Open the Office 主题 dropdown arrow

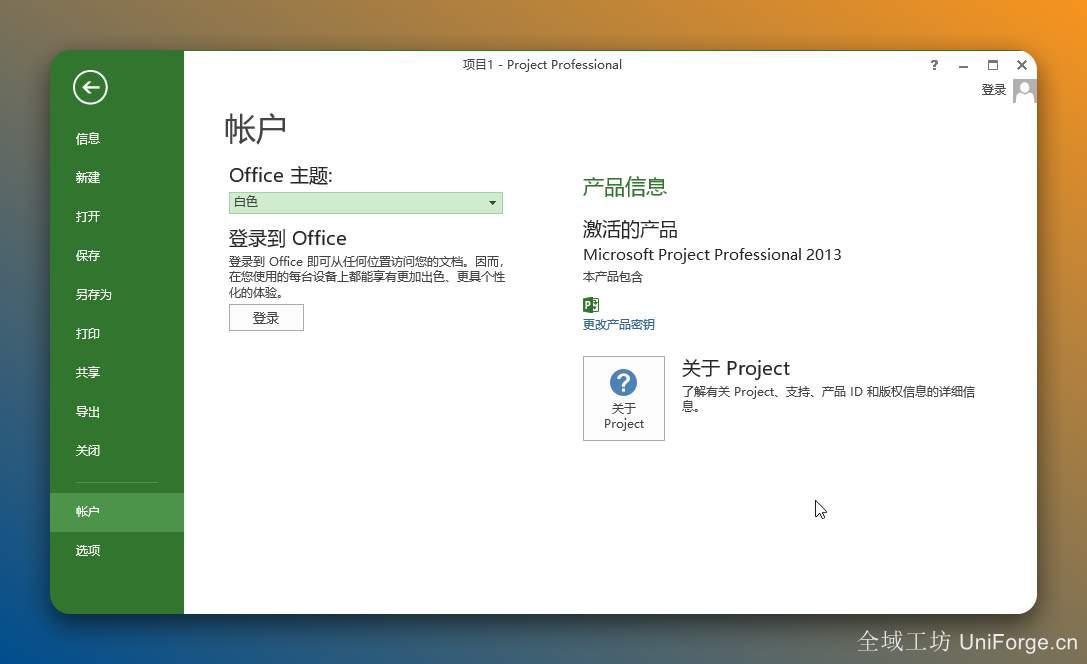point(492,202)
